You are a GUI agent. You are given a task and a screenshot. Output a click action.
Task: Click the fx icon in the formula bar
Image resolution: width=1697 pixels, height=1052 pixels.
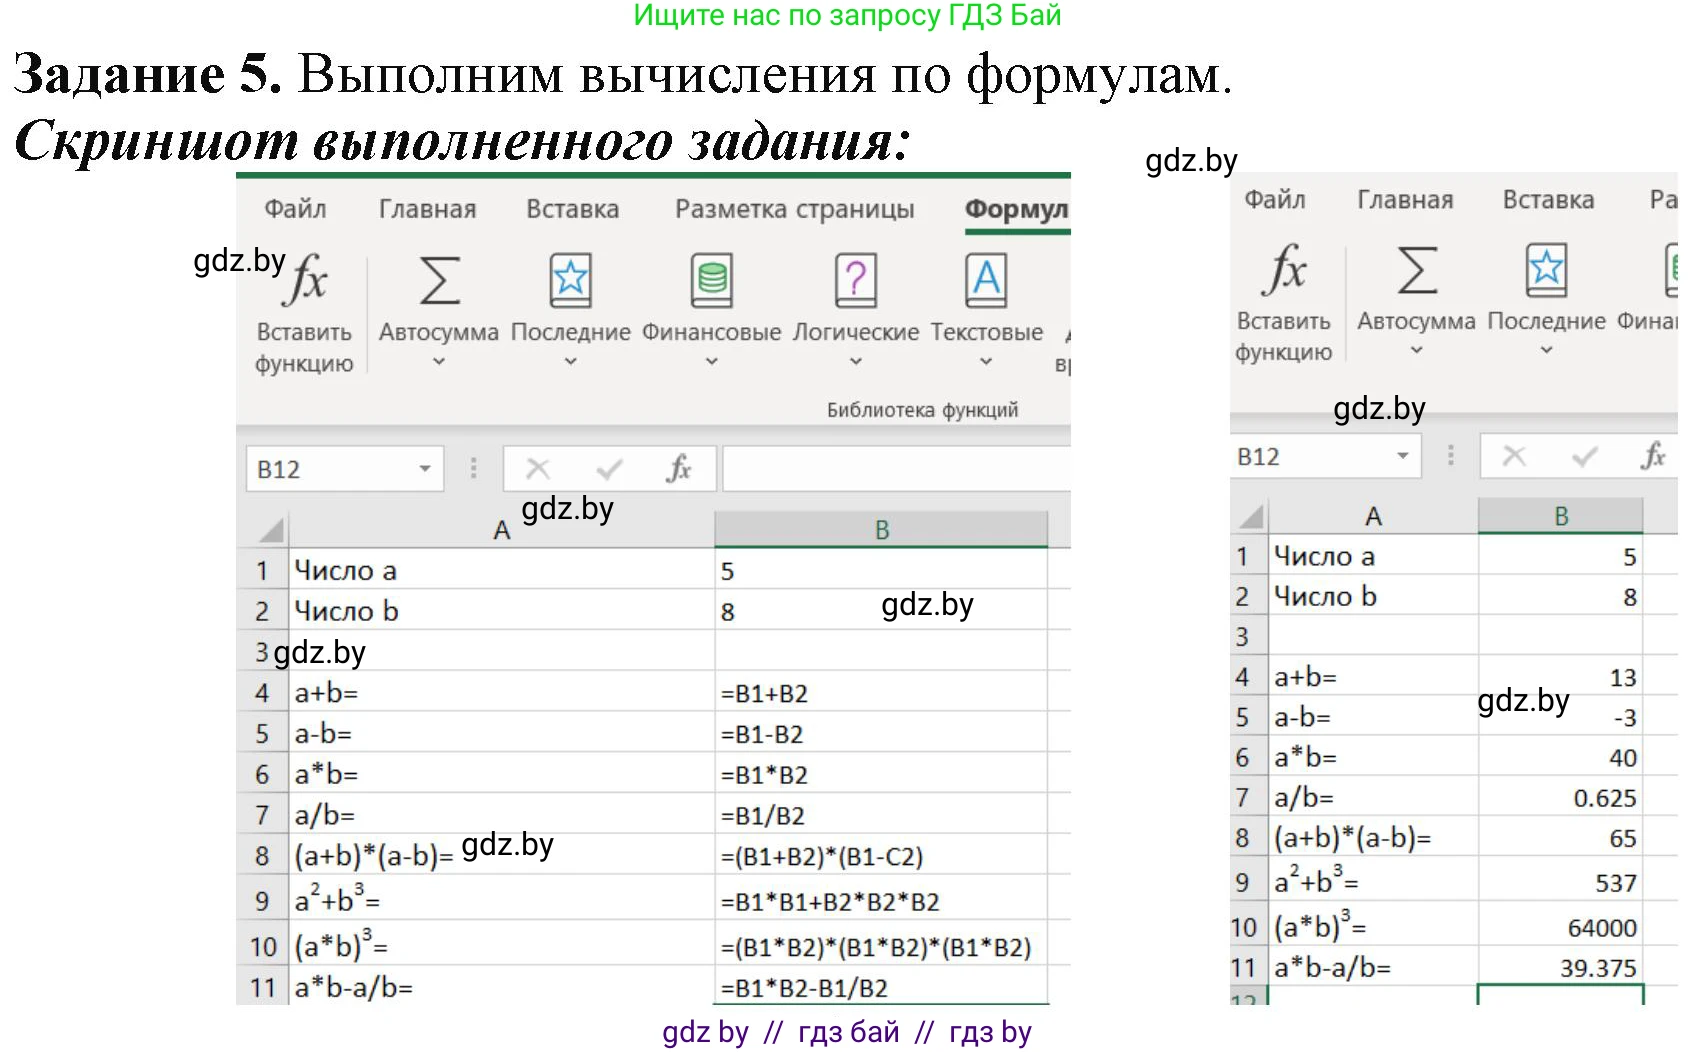click(x=681, y=468)
